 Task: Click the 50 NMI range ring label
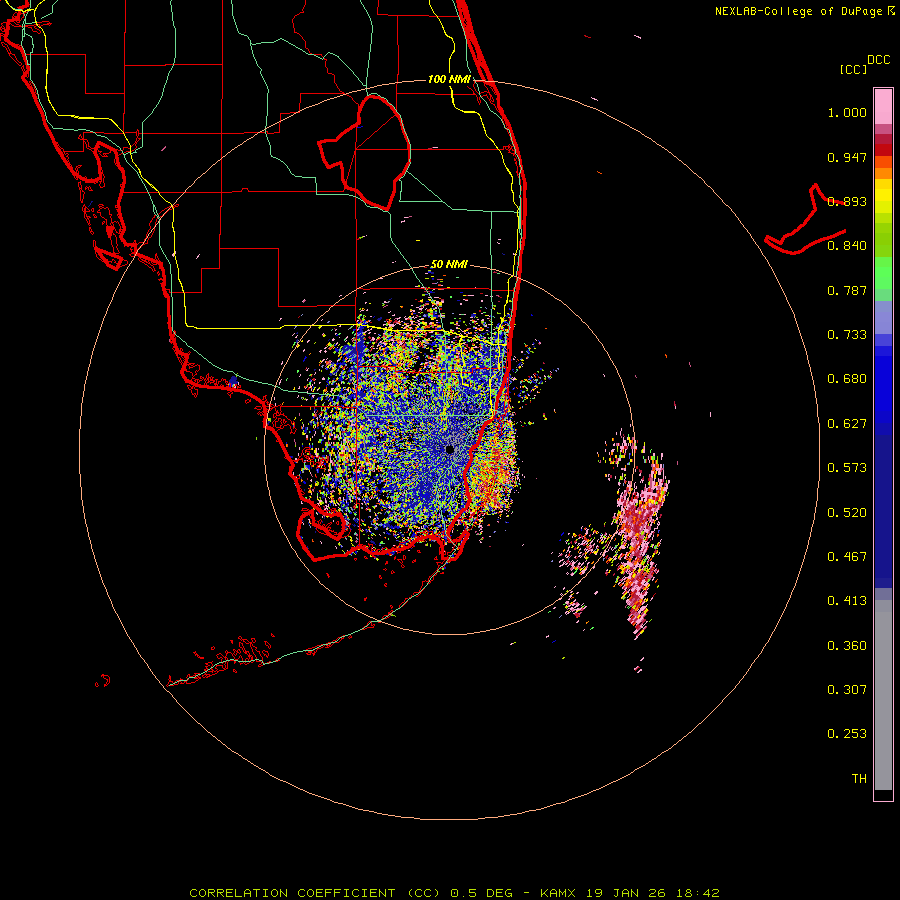[x=449, y=264]
